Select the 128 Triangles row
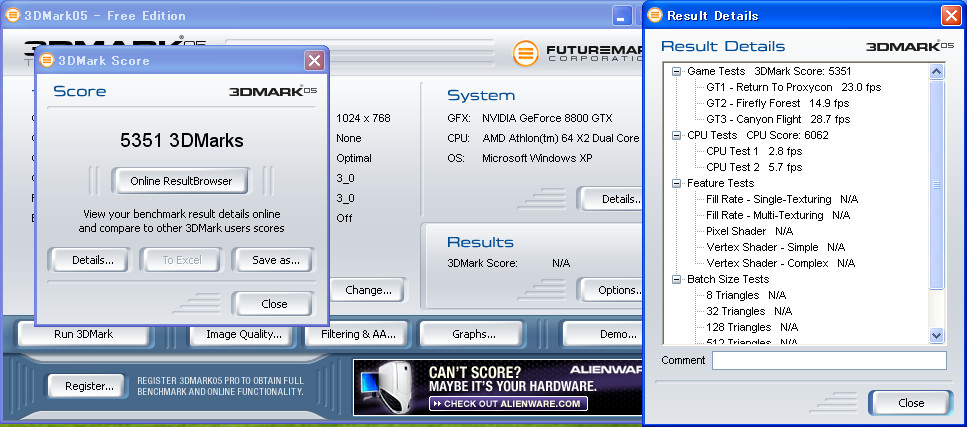 pyautogui.click(x=752, y=328)
